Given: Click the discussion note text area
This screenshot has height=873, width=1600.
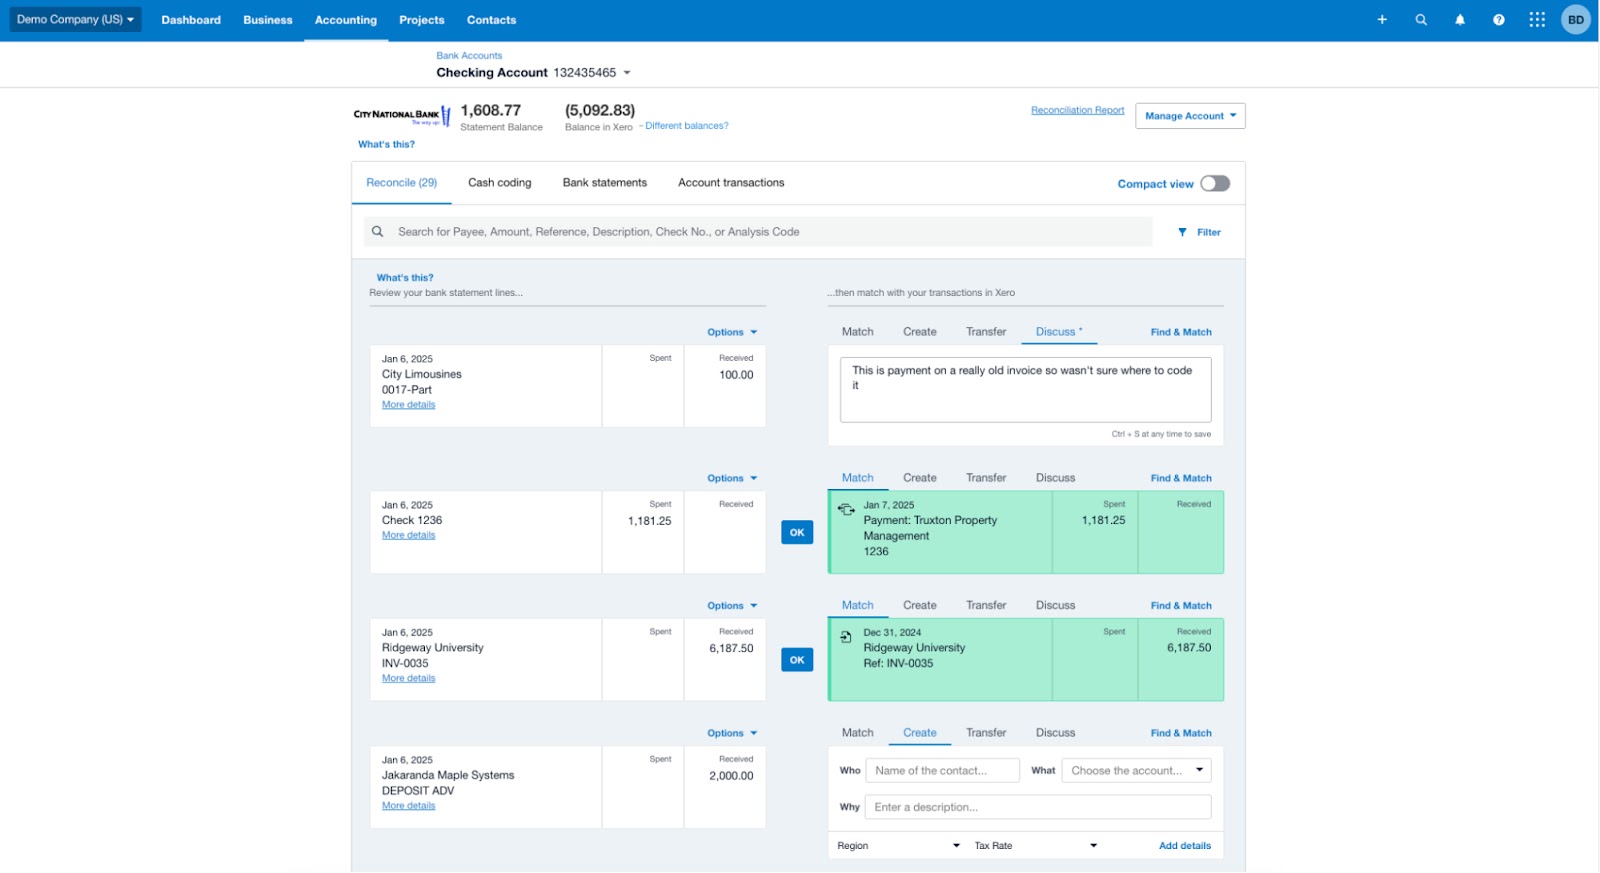Looking at the screenshot, I should pyautogui.click(x=1025, y=390).
